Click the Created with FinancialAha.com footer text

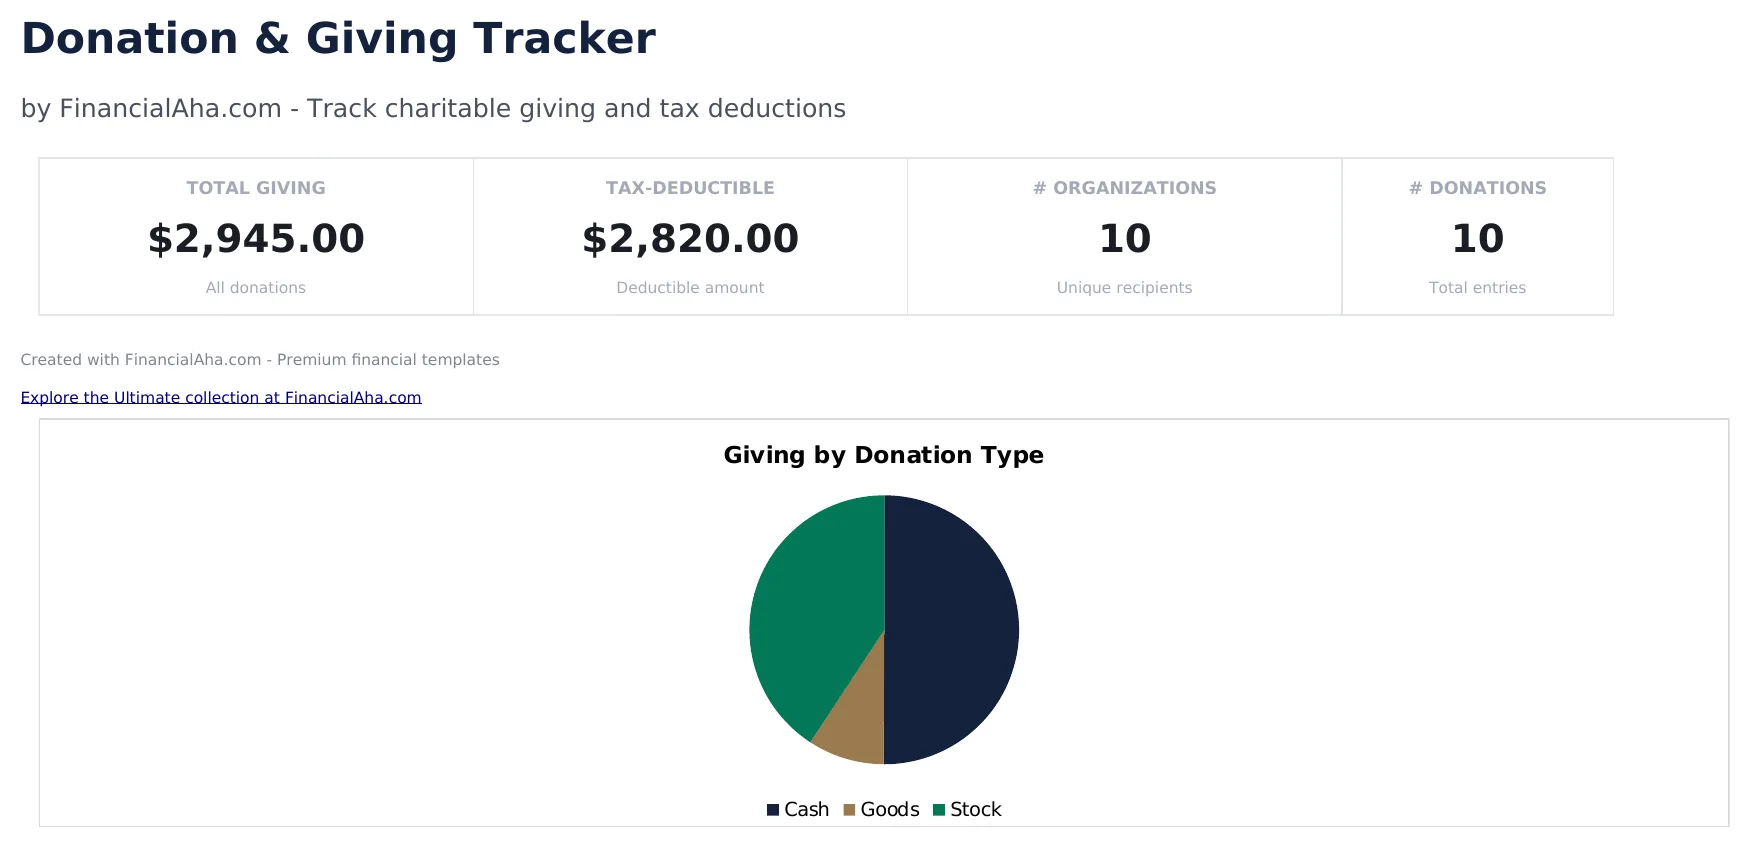(260, 359)
